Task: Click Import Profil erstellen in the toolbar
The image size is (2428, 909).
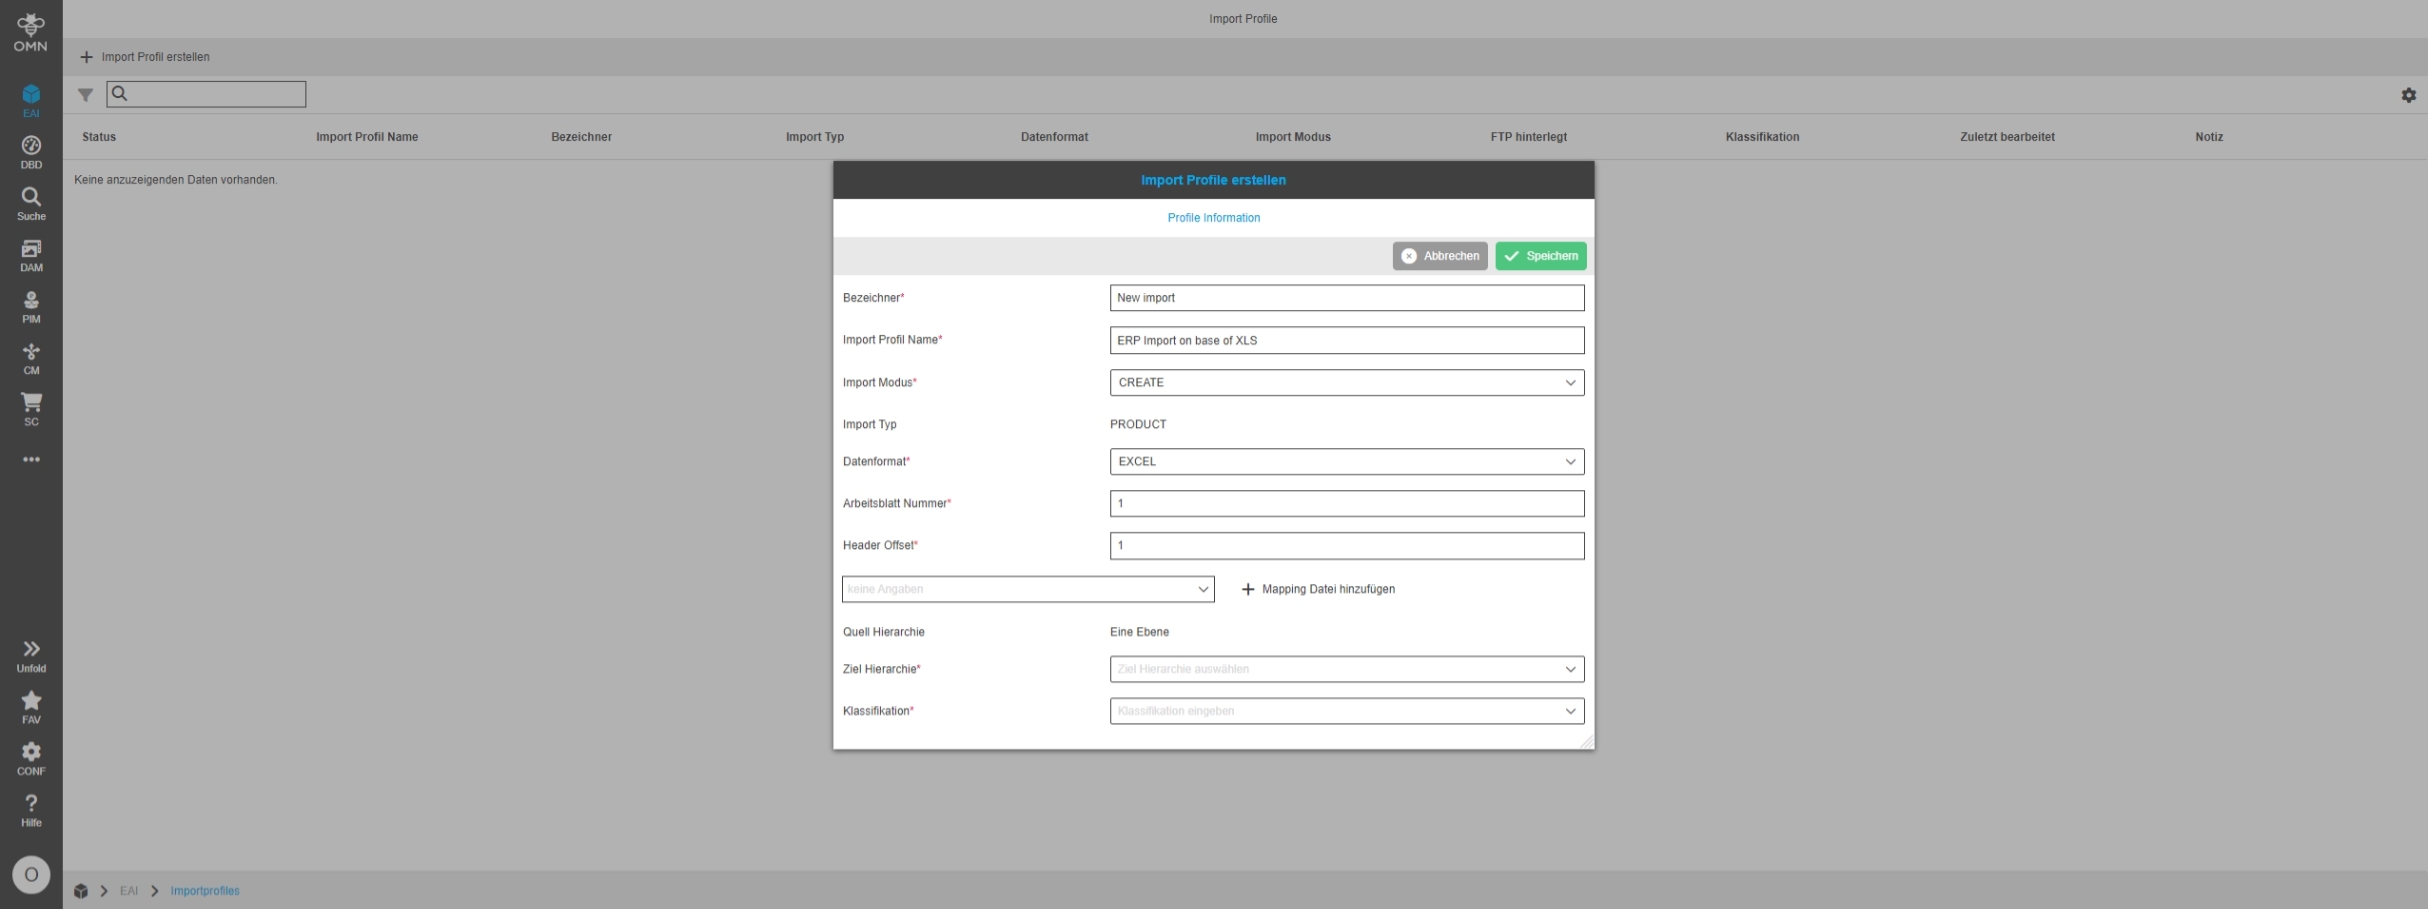Action: click(x=145, y=57)
